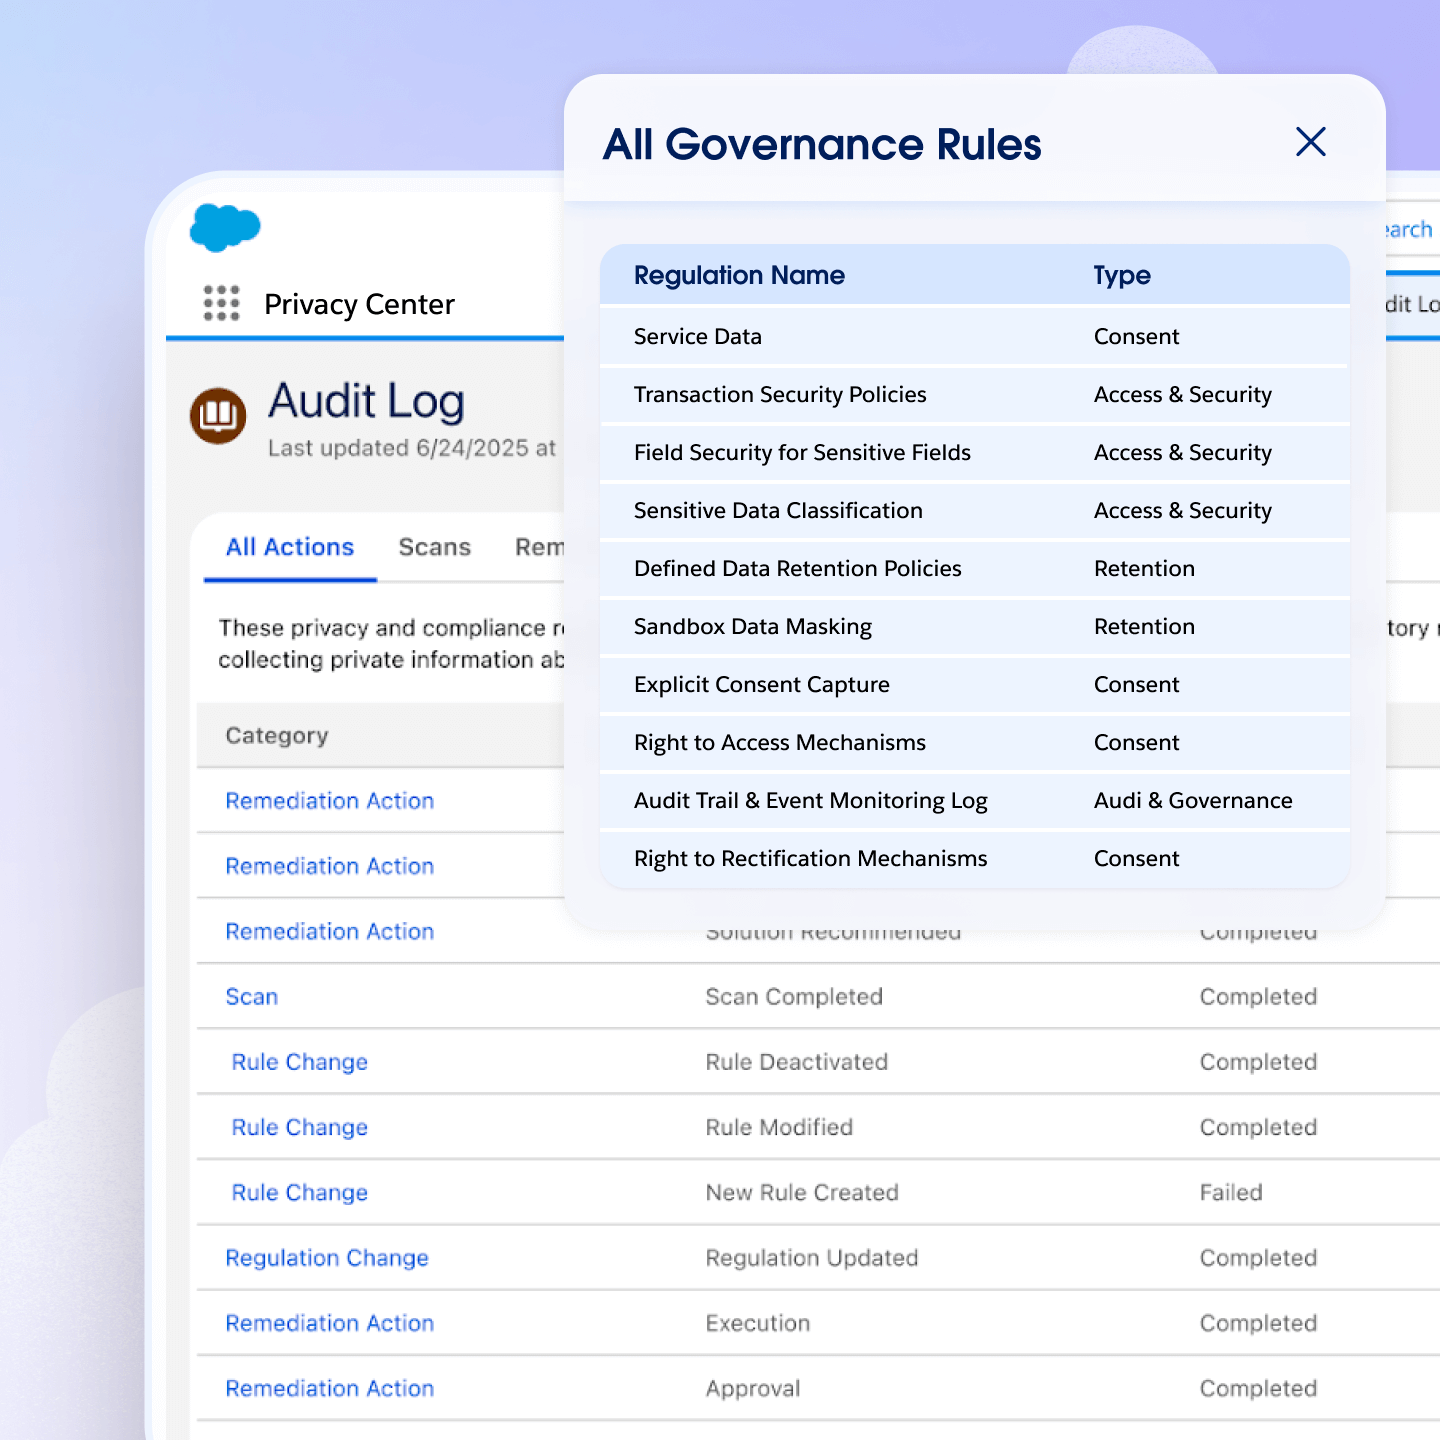Select Sandbox Data Masking regulation
This screenshot has width=1440, height=1440.
[x=975, y=626]
